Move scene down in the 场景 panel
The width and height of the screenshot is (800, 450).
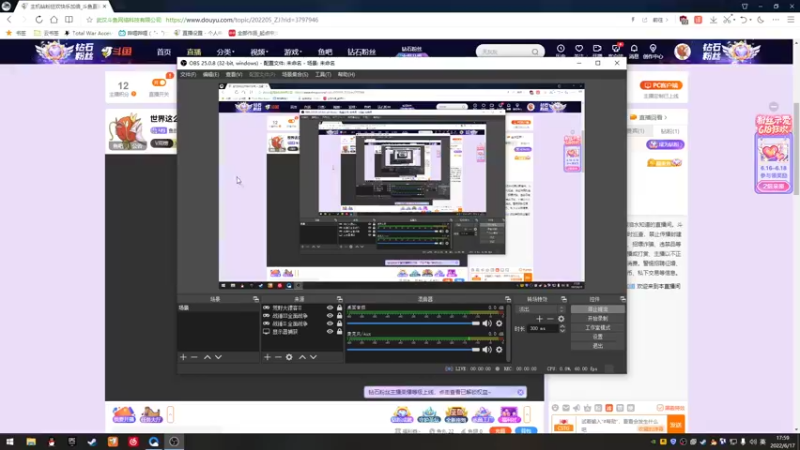pos(218,357)
